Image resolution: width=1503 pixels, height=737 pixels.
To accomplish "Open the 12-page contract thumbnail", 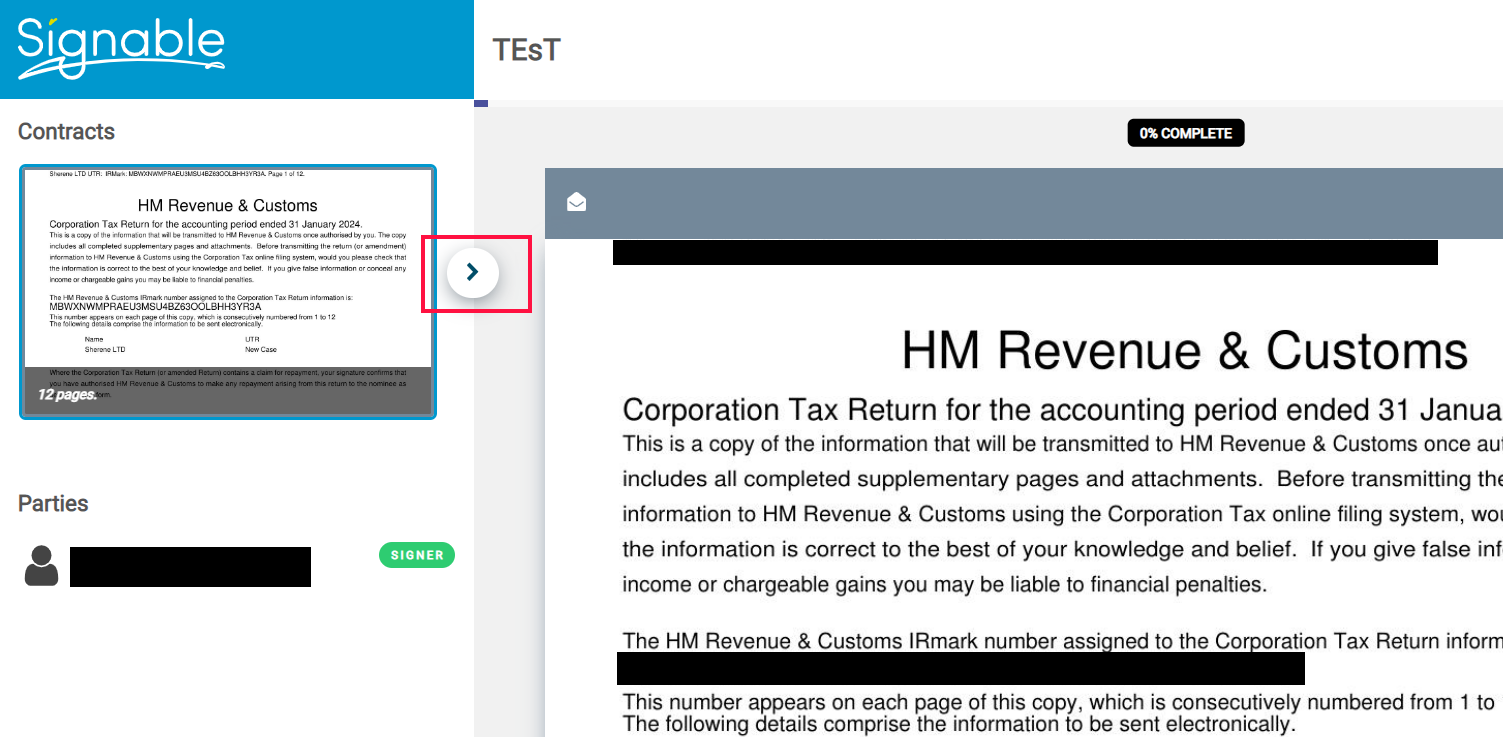I will (228, 291).
